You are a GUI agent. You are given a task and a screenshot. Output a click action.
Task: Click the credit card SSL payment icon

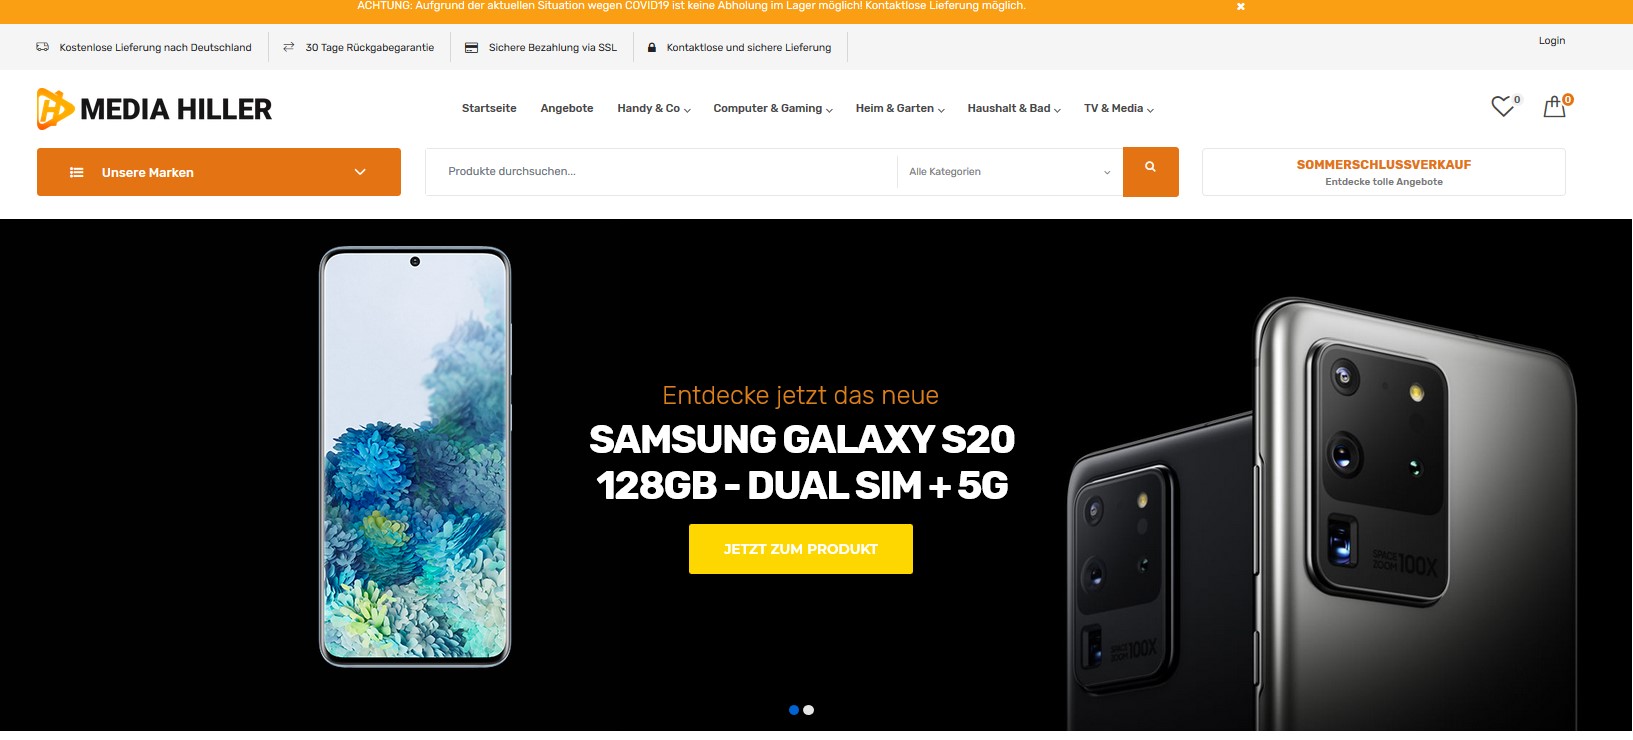pyautogui.click(x=471, y=47)
